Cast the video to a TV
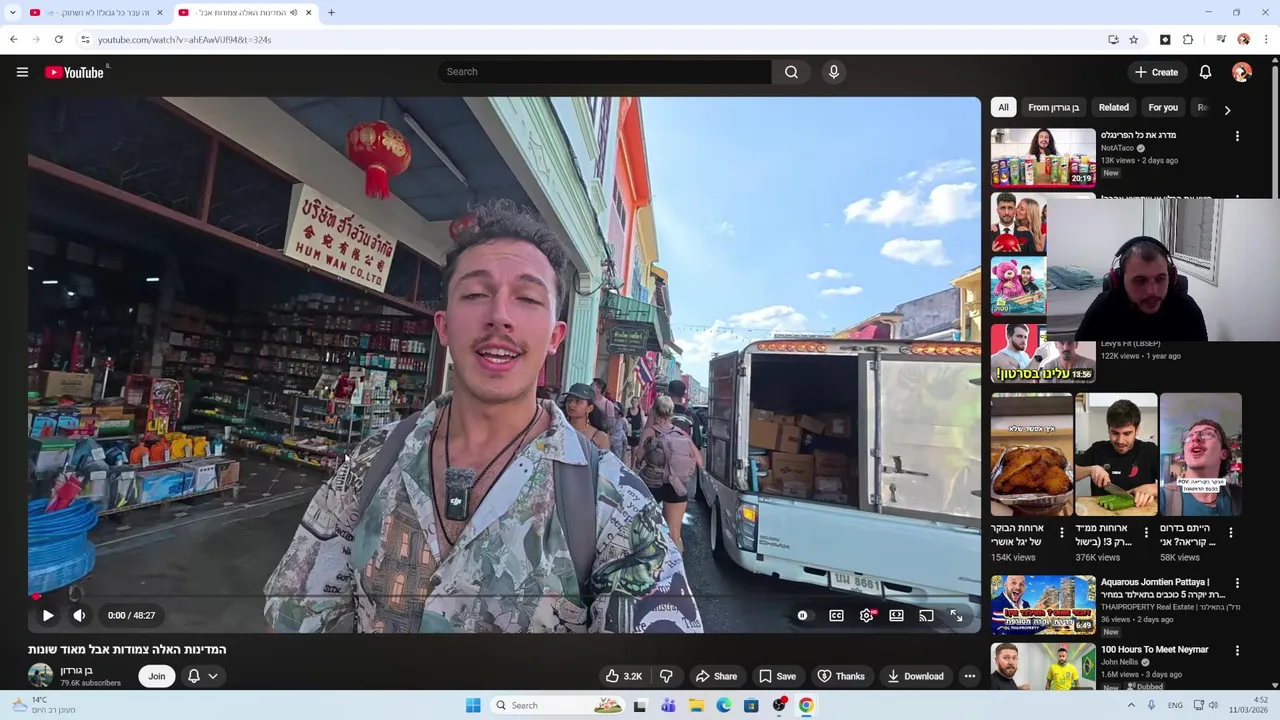 [x=926, y=615]
